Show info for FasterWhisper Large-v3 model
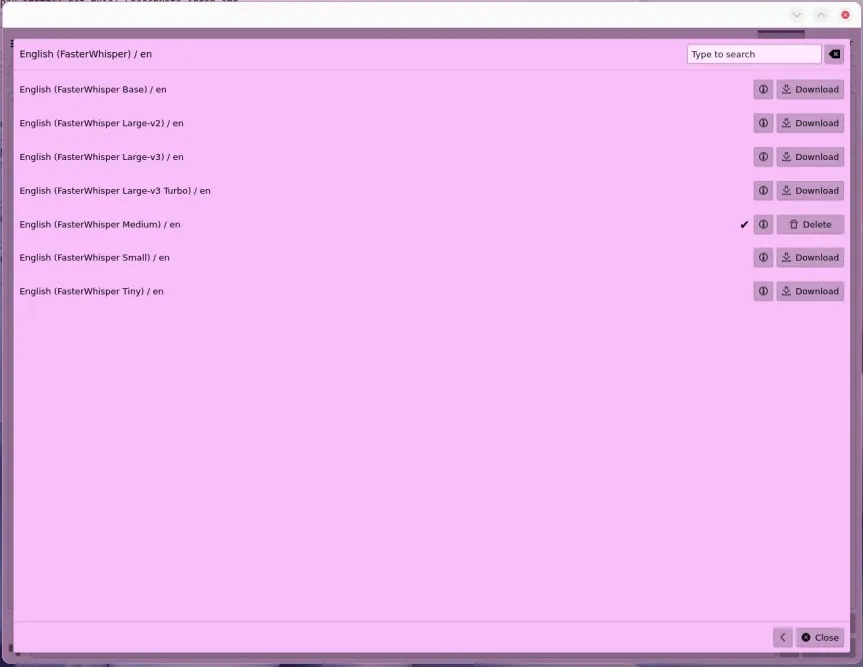 763,157
